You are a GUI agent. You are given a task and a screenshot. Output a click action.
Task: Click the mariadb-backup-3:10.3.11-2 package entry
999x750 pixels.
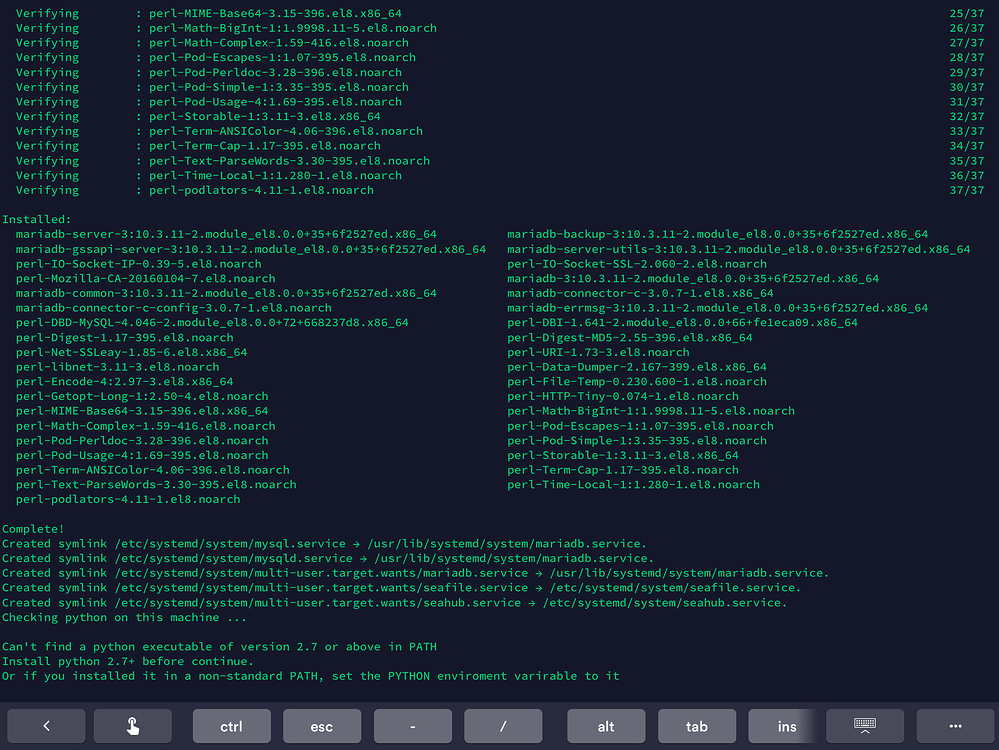717,234
